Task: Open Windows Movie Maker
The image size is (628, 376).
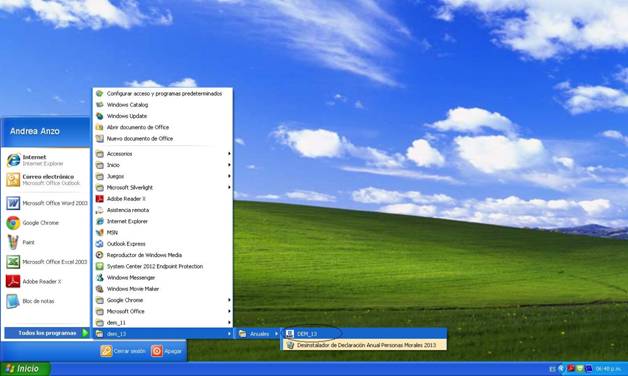Action: (163, 289)
